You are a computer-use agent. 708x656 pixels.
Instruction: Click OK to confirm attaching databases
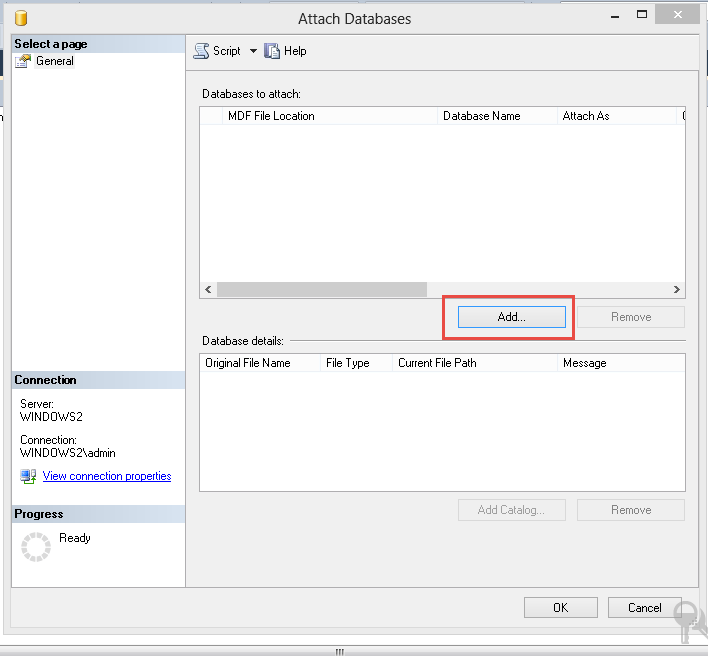click(560, 607)
